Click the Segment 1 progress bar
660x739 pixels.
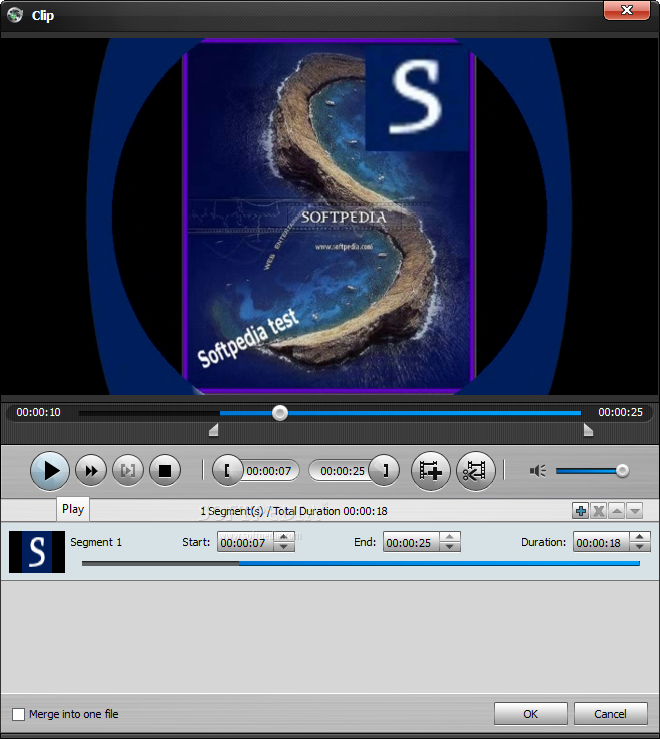[361, 563]
